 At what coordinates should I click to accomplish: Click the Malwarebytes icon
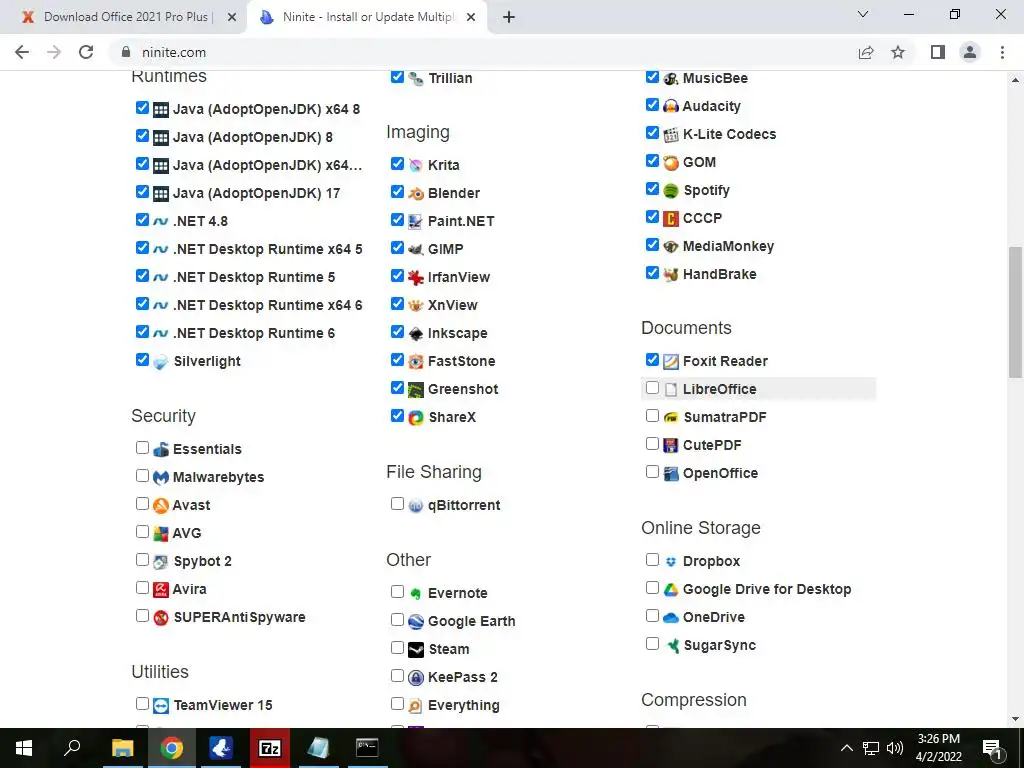(x=161, y=477)
